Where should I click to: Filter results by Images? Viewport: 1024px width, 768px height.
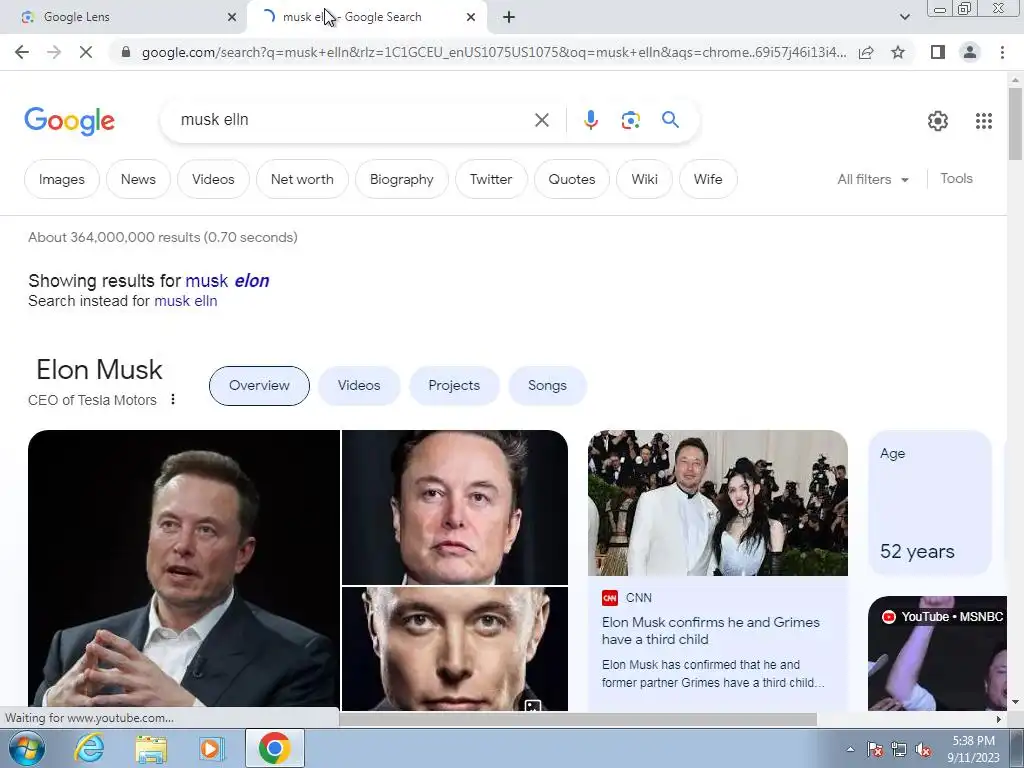point(61,179)
